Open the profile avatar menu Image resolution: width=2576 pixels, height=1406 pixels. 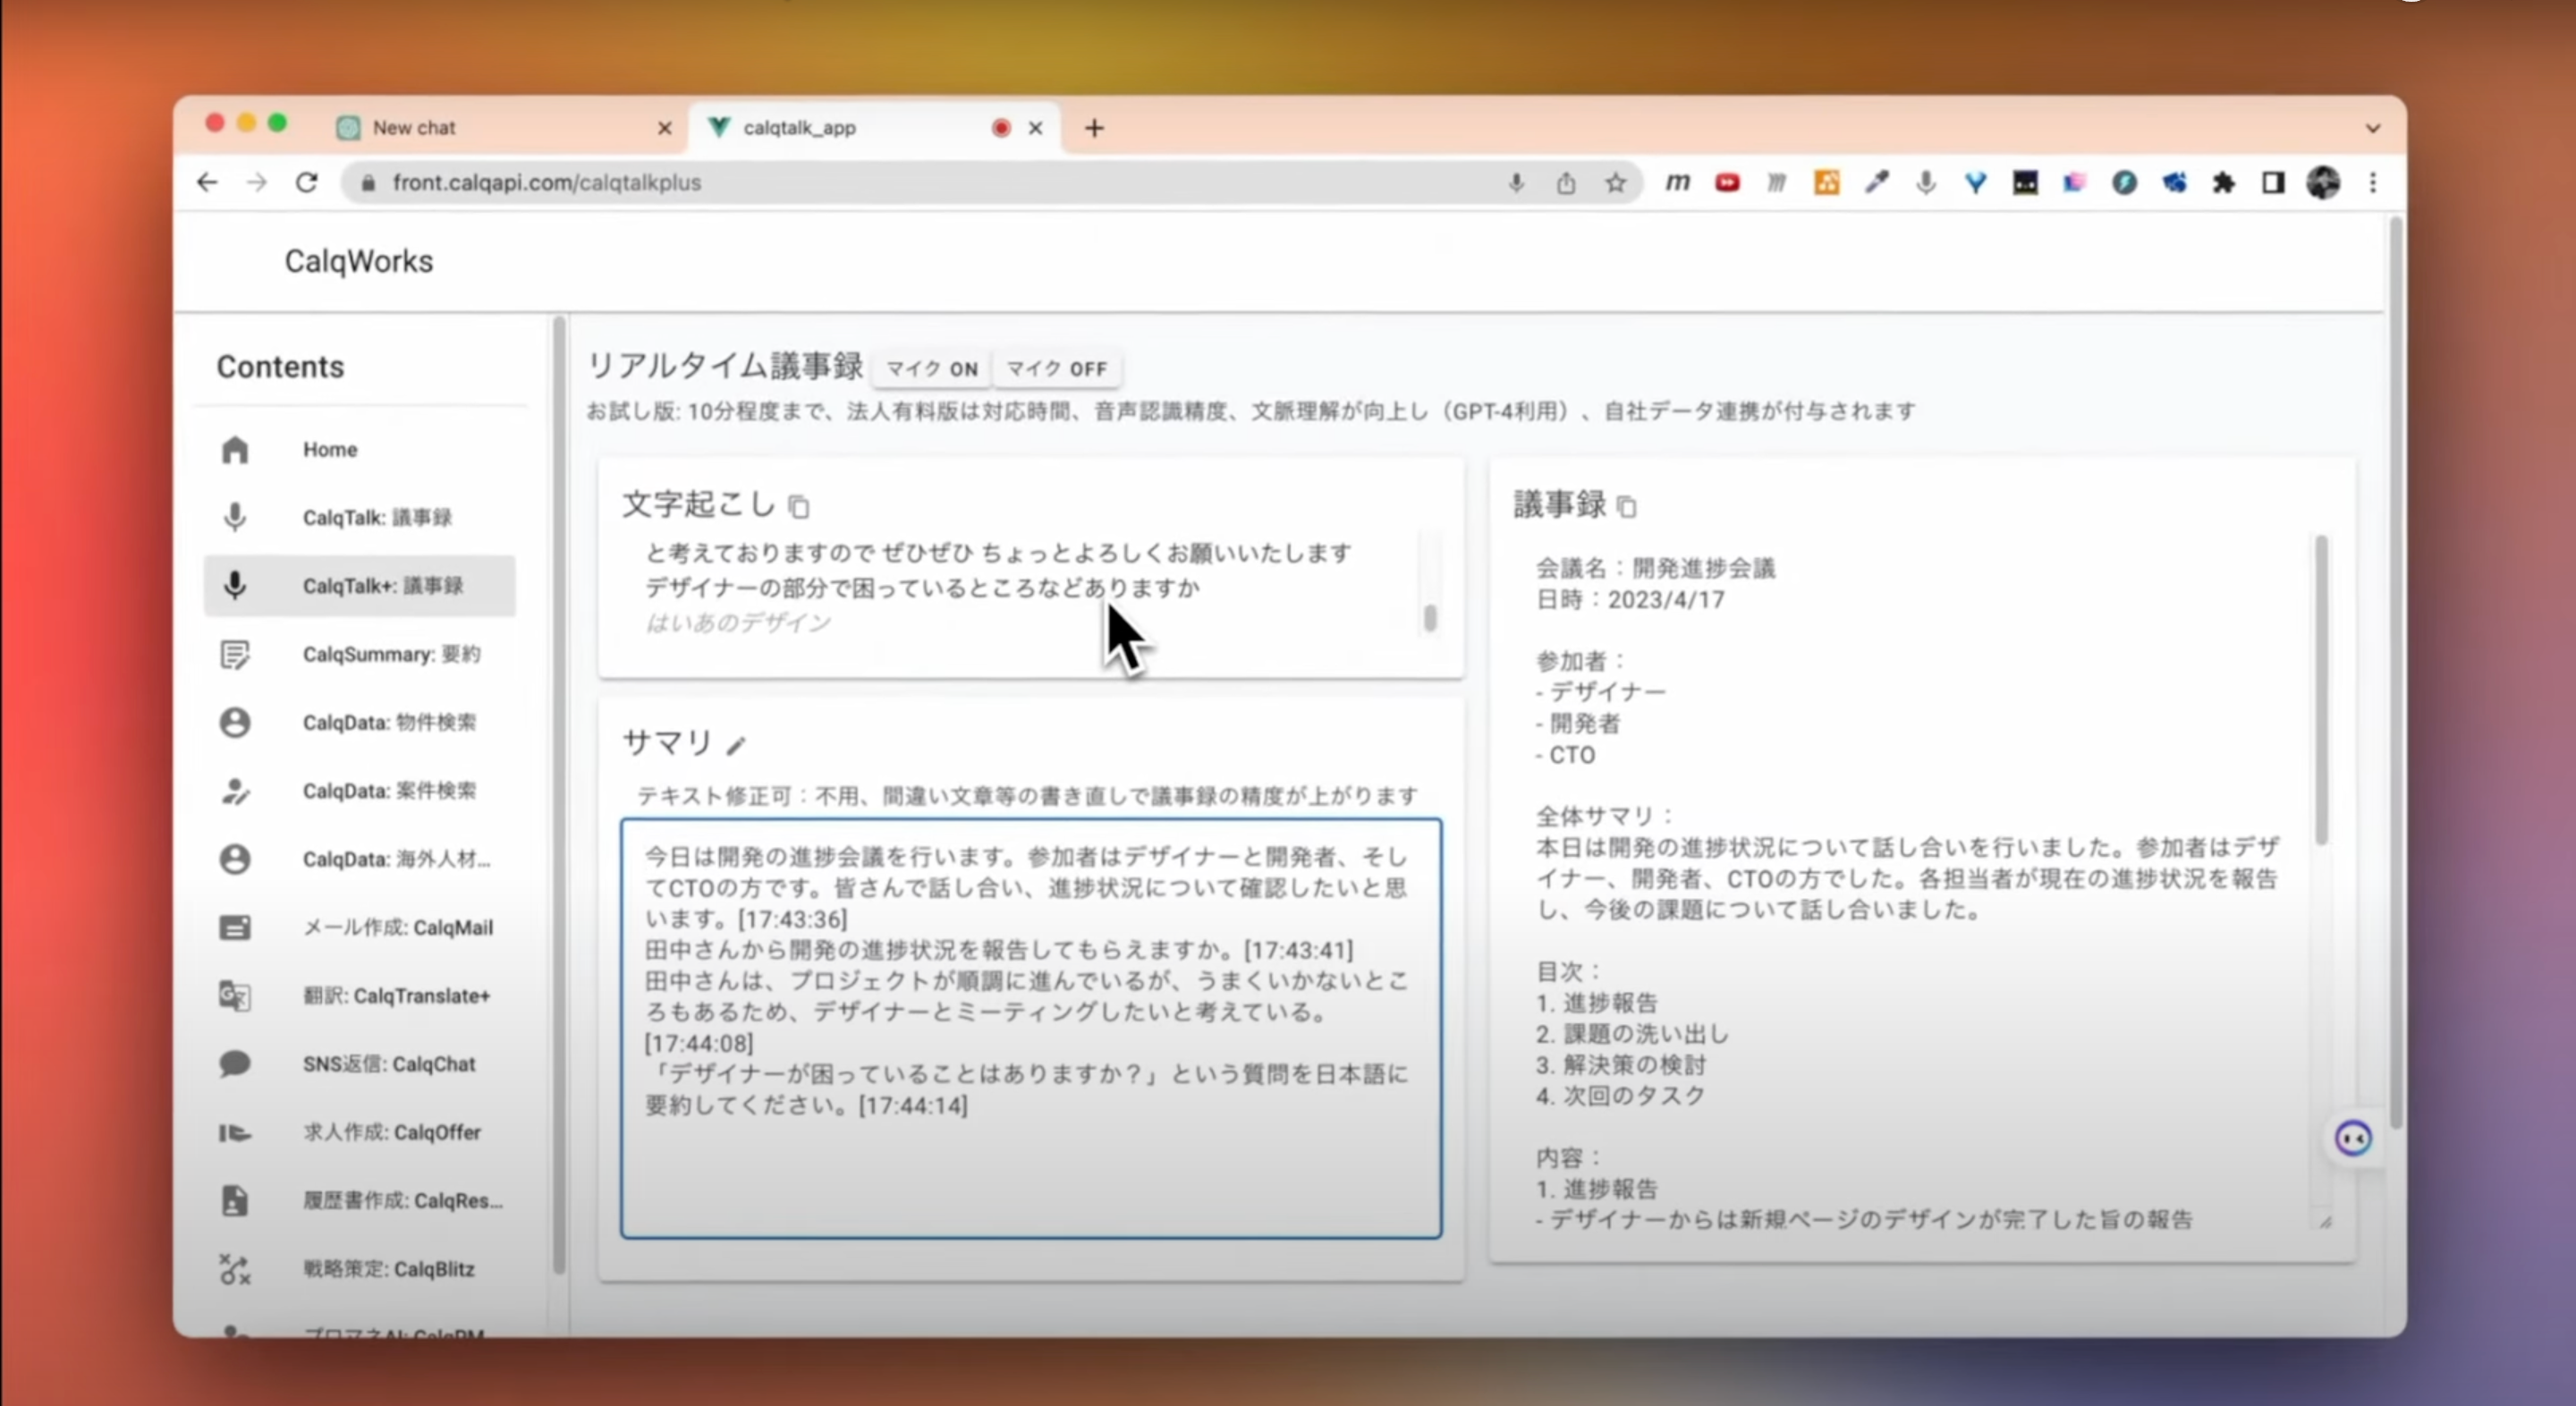pyautogui.click(x=2323, y=183)
